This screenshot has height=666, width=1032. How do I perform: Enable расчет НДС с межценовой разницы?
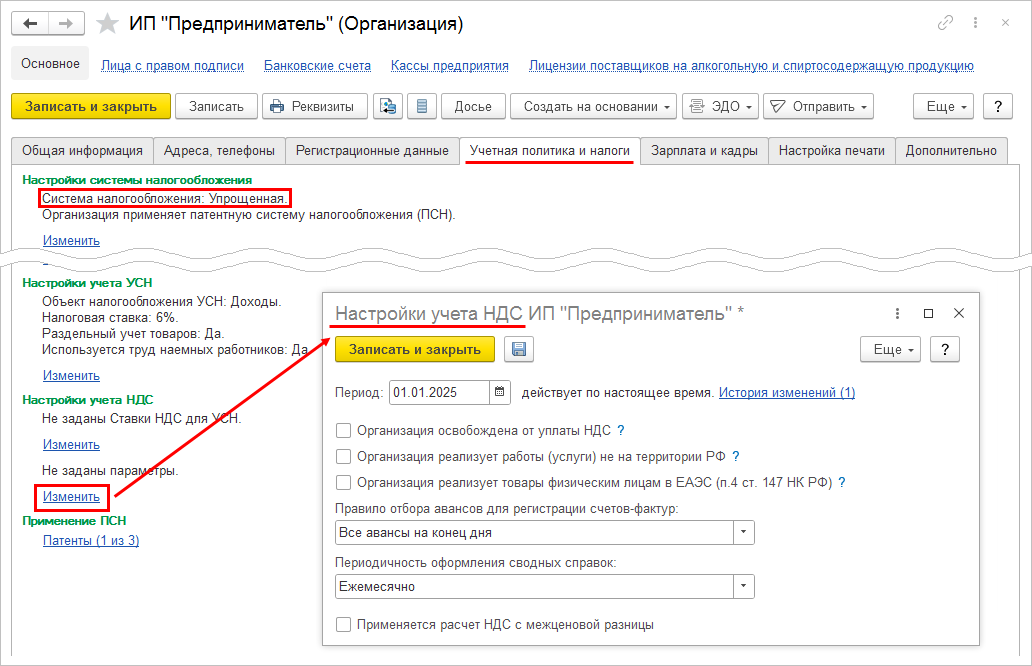(x=343, y=625)
